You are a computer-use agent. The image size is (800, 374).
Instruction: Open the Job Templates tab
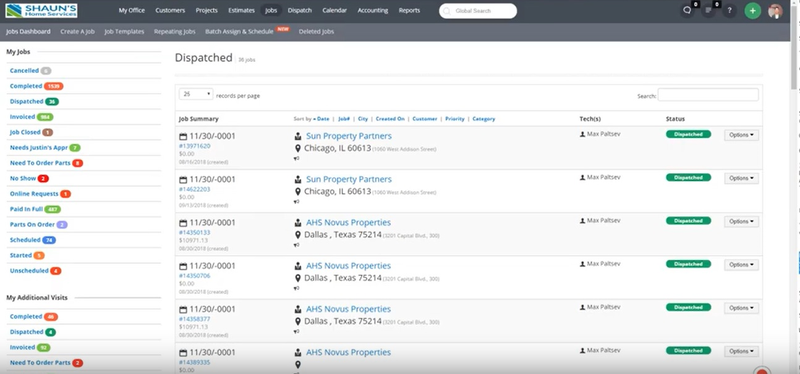point(124,32)
